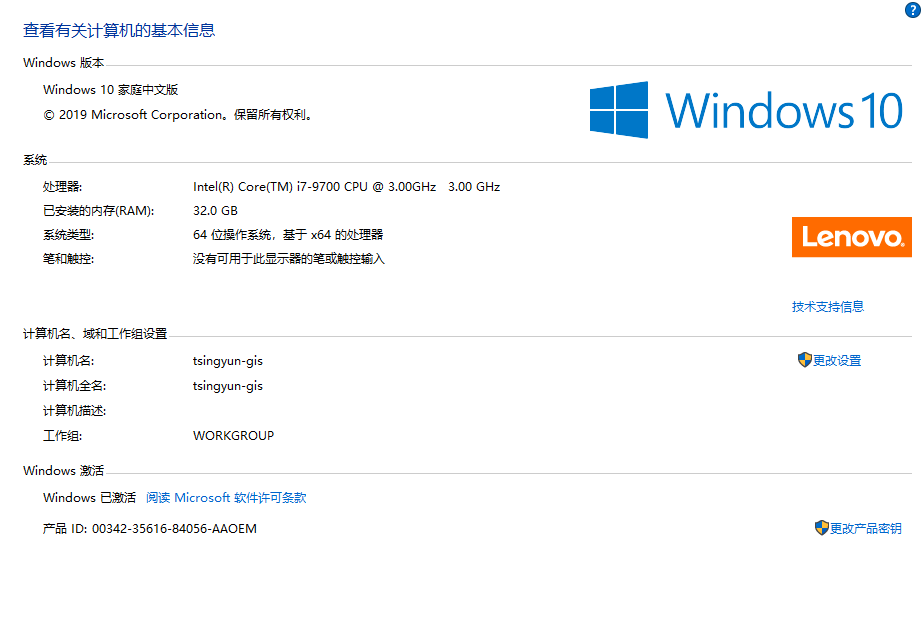Select the tsingyun-gis value beside 计算机全名

tap(228, 386)
